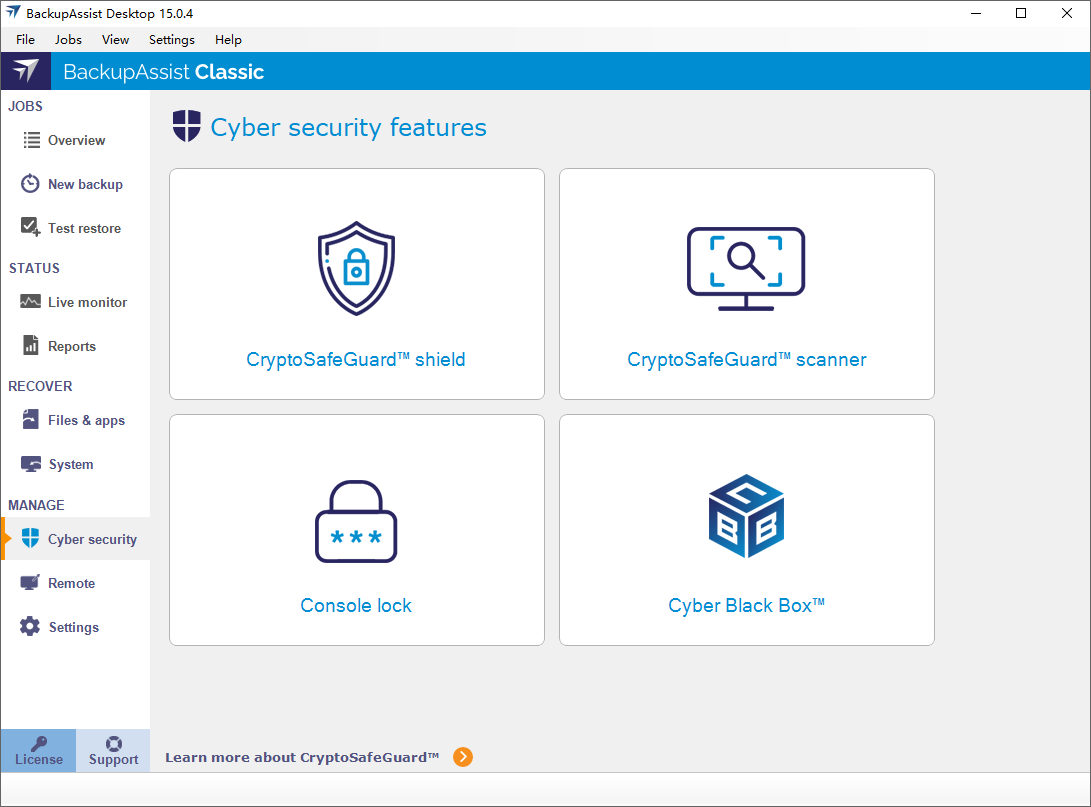Click the Console lock padlock icon
This screenshot has width=1091, height=807.
pos(356,521)
